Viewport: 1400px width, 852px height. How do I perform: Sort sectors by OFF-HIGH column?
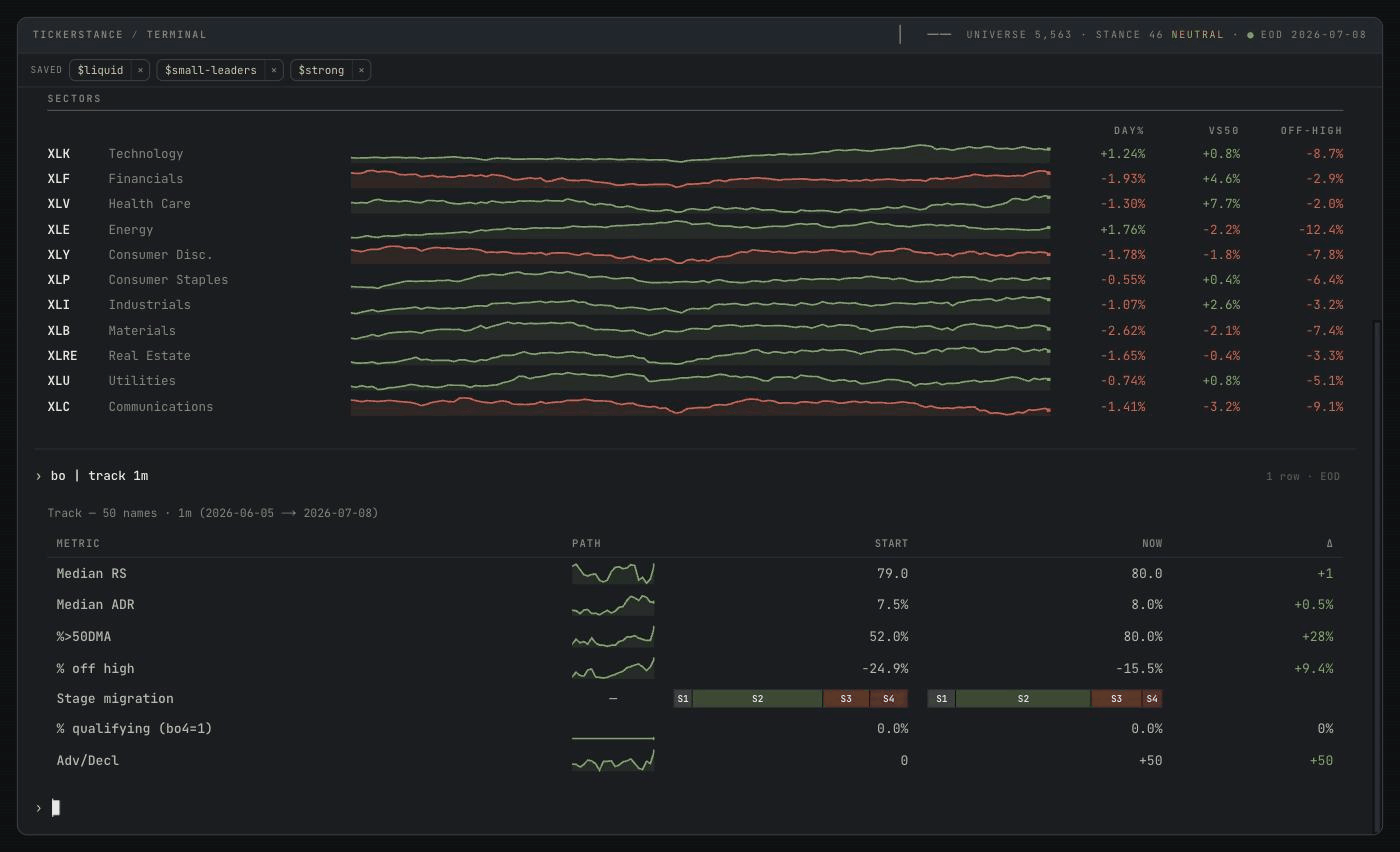pos(1311,131)
